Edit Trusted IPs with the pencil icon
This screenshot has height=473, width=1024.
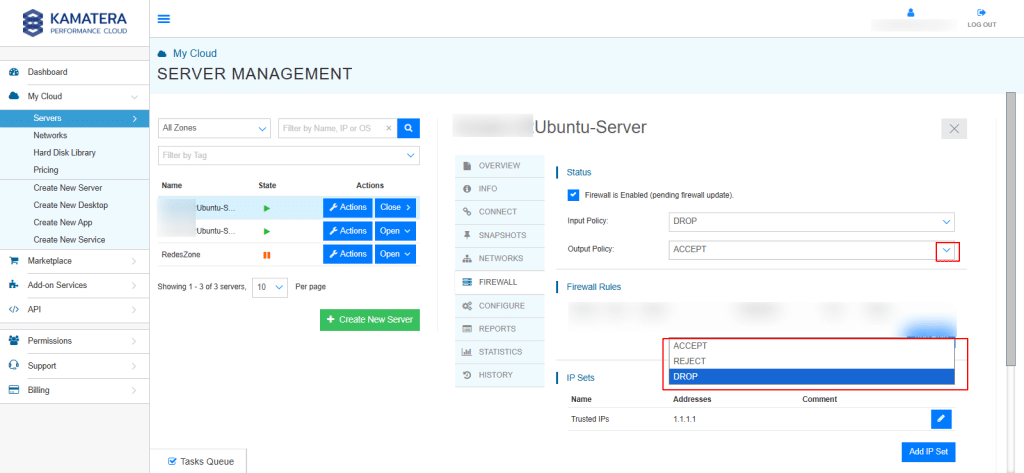point(941,419)
